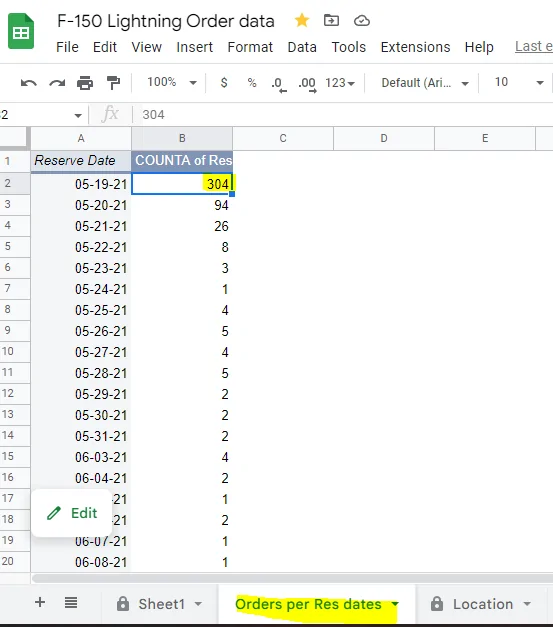The image size is (553, 627).
Task: Click the Move to folder icon
Action: pyautogui.click(x=331, y=20)
